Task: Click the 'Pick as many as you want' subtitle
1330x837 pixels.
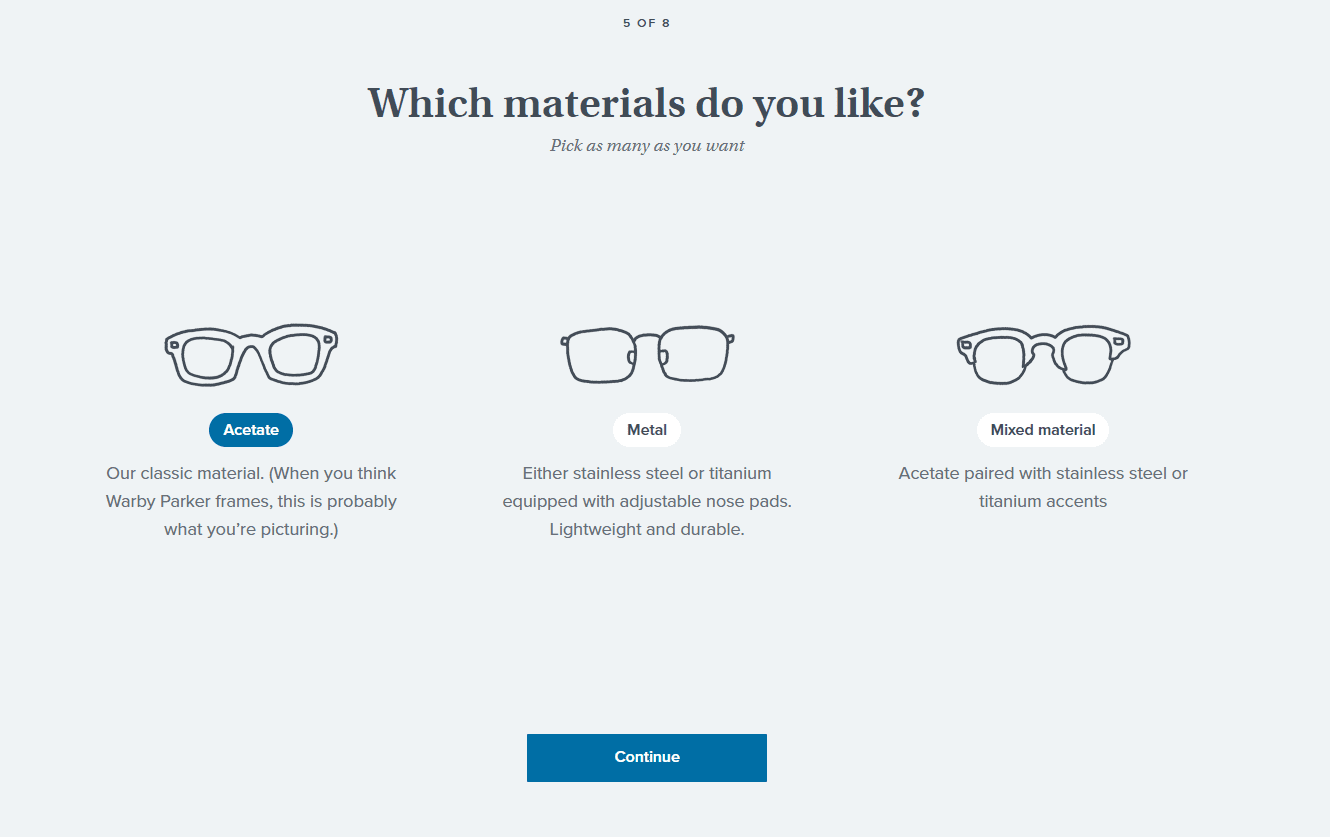Action: click(647, 146)
